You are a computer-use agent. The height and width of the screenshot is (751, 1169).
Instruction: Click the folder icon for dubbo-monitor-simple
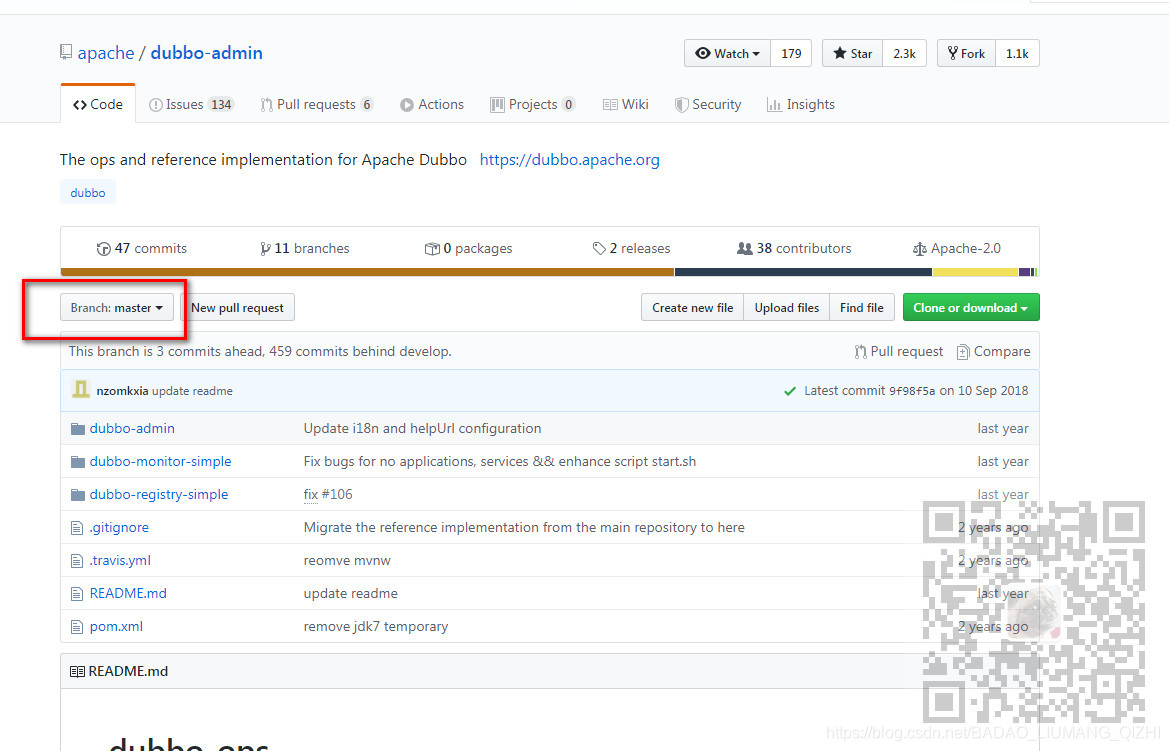click(78, 462)
